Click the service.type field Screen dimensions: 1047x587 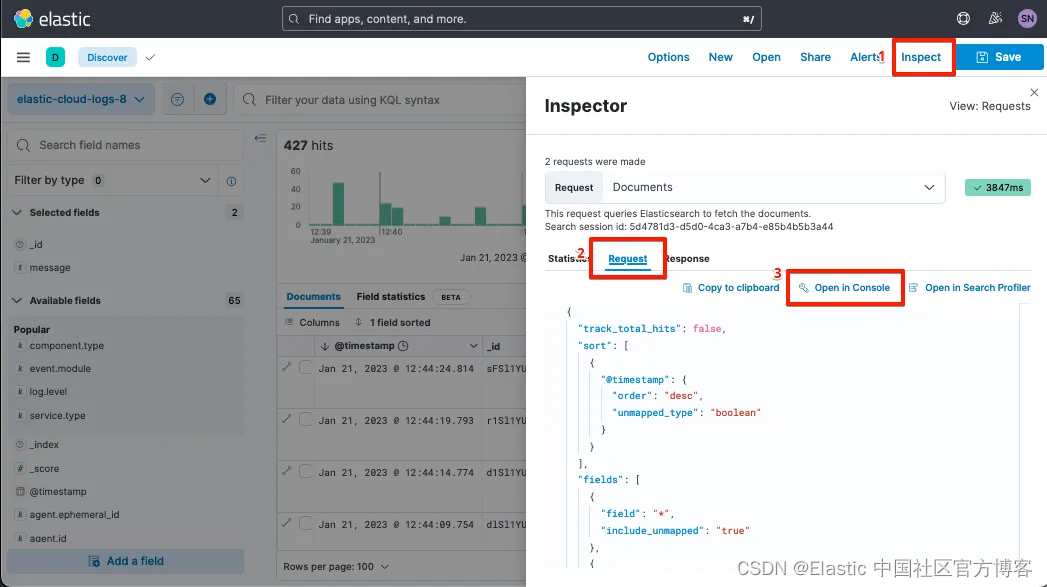(x=57, y=415)
